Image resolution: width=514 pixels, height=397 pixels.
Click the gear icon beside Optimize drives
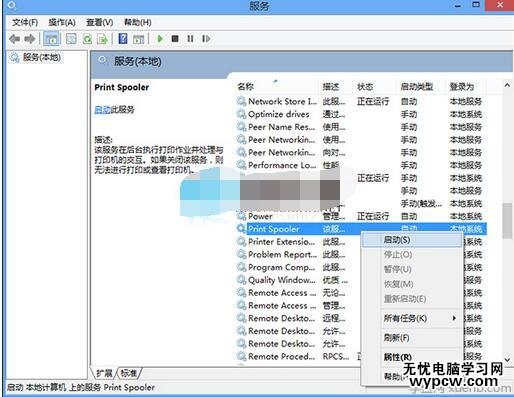[241, 114]
